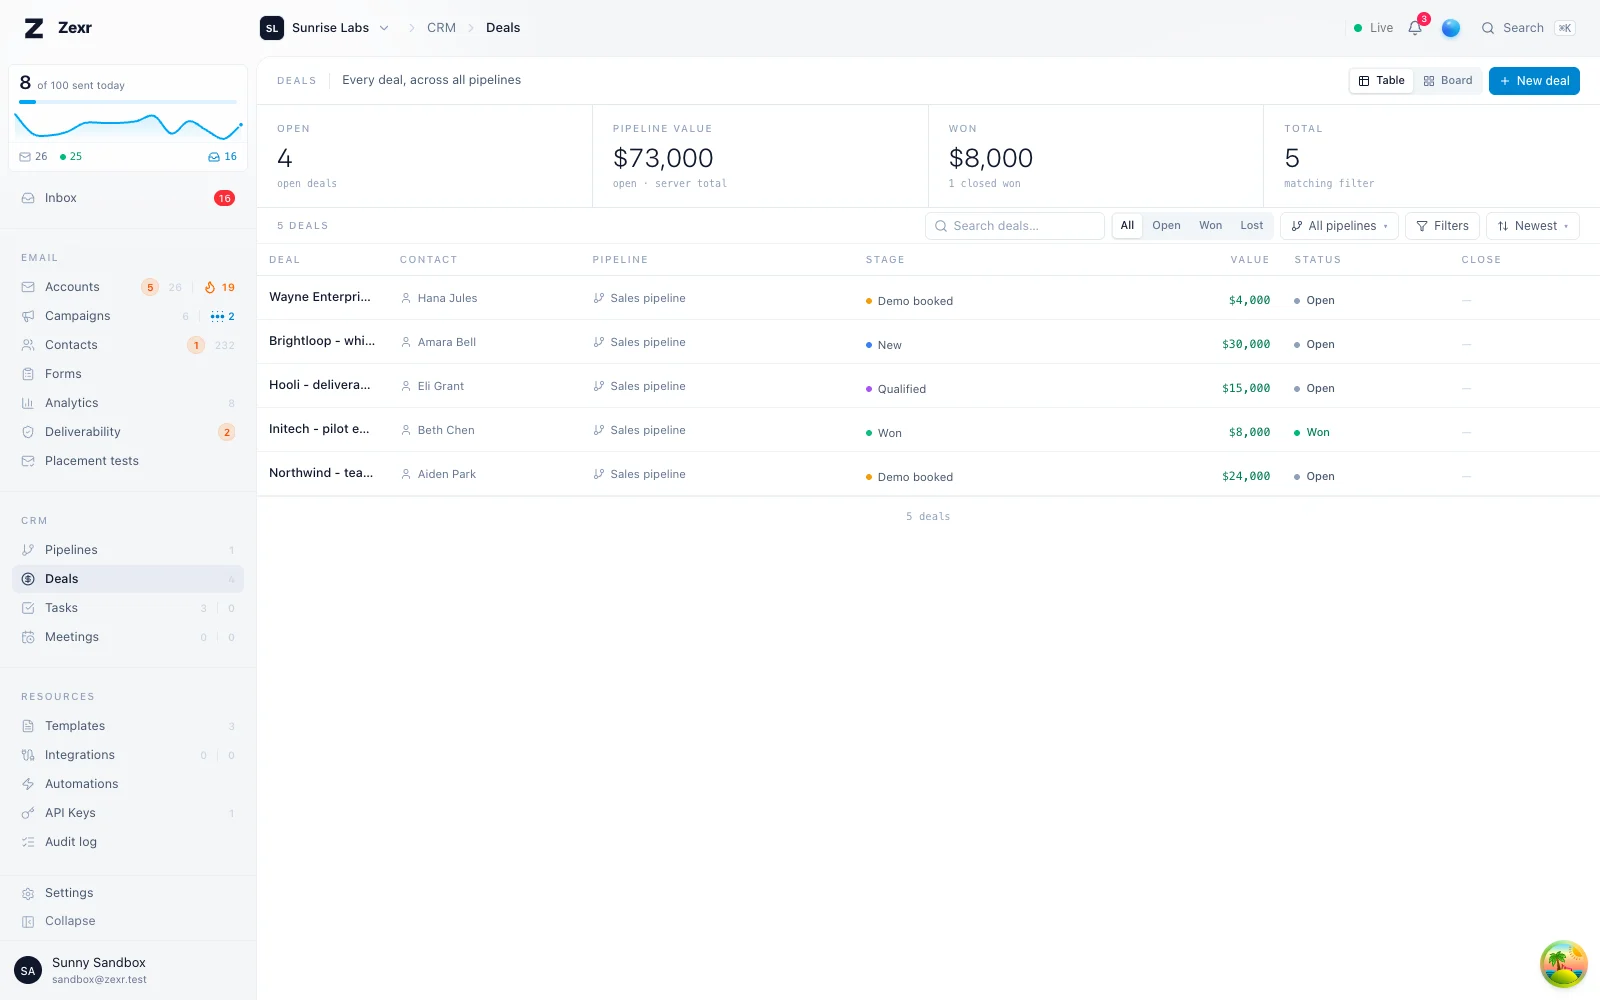This screenshot has height=1000, width=1600.
Task: Open global Search
Action: pos(1528,28)
